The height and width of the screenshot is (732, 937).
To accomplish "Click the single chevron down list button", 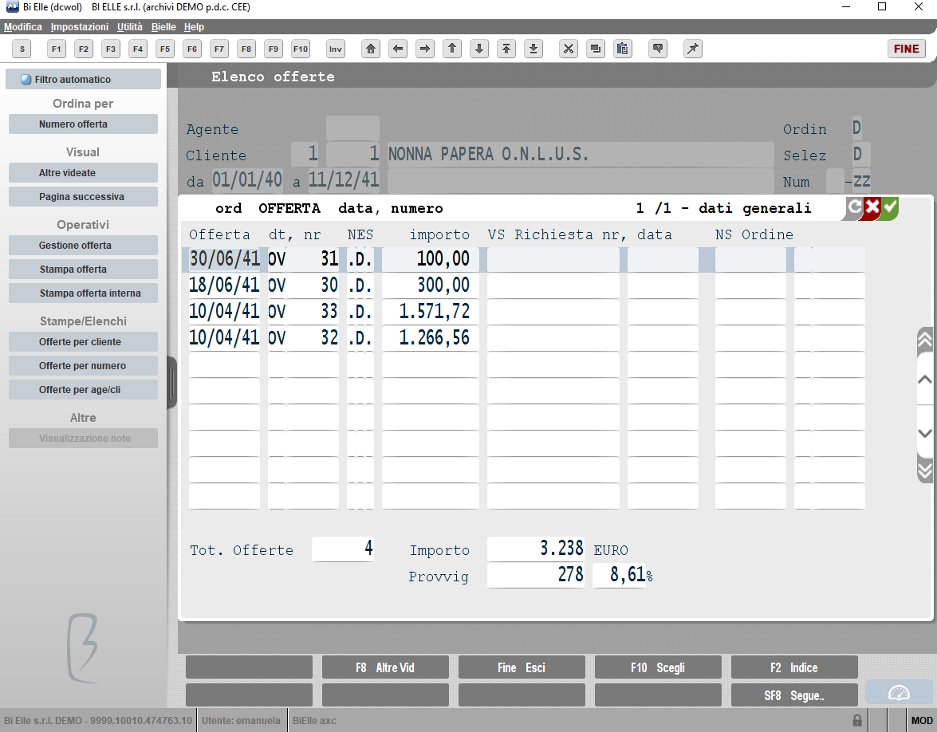I will point(924,433).
